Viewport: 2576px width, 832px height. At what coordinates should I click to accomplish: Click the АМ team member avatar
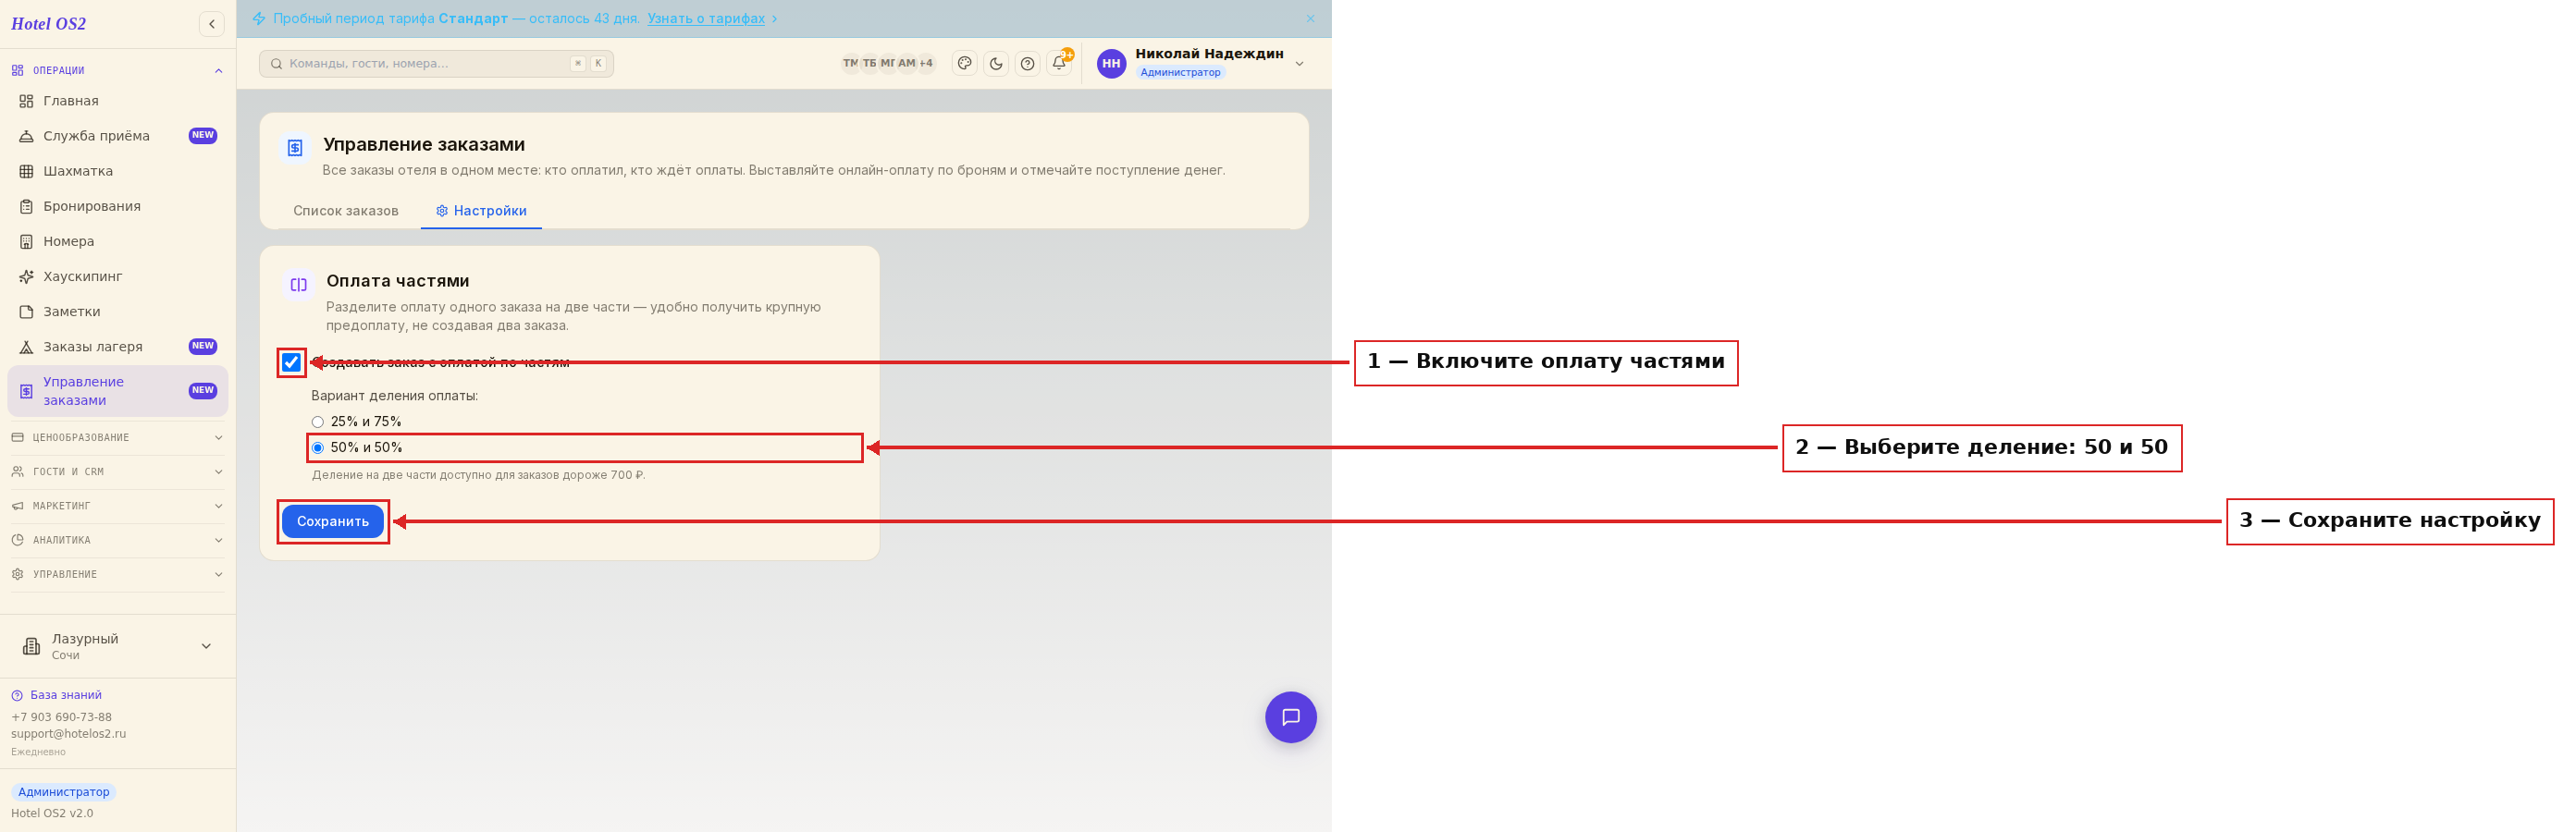click(x=907, y=63)
